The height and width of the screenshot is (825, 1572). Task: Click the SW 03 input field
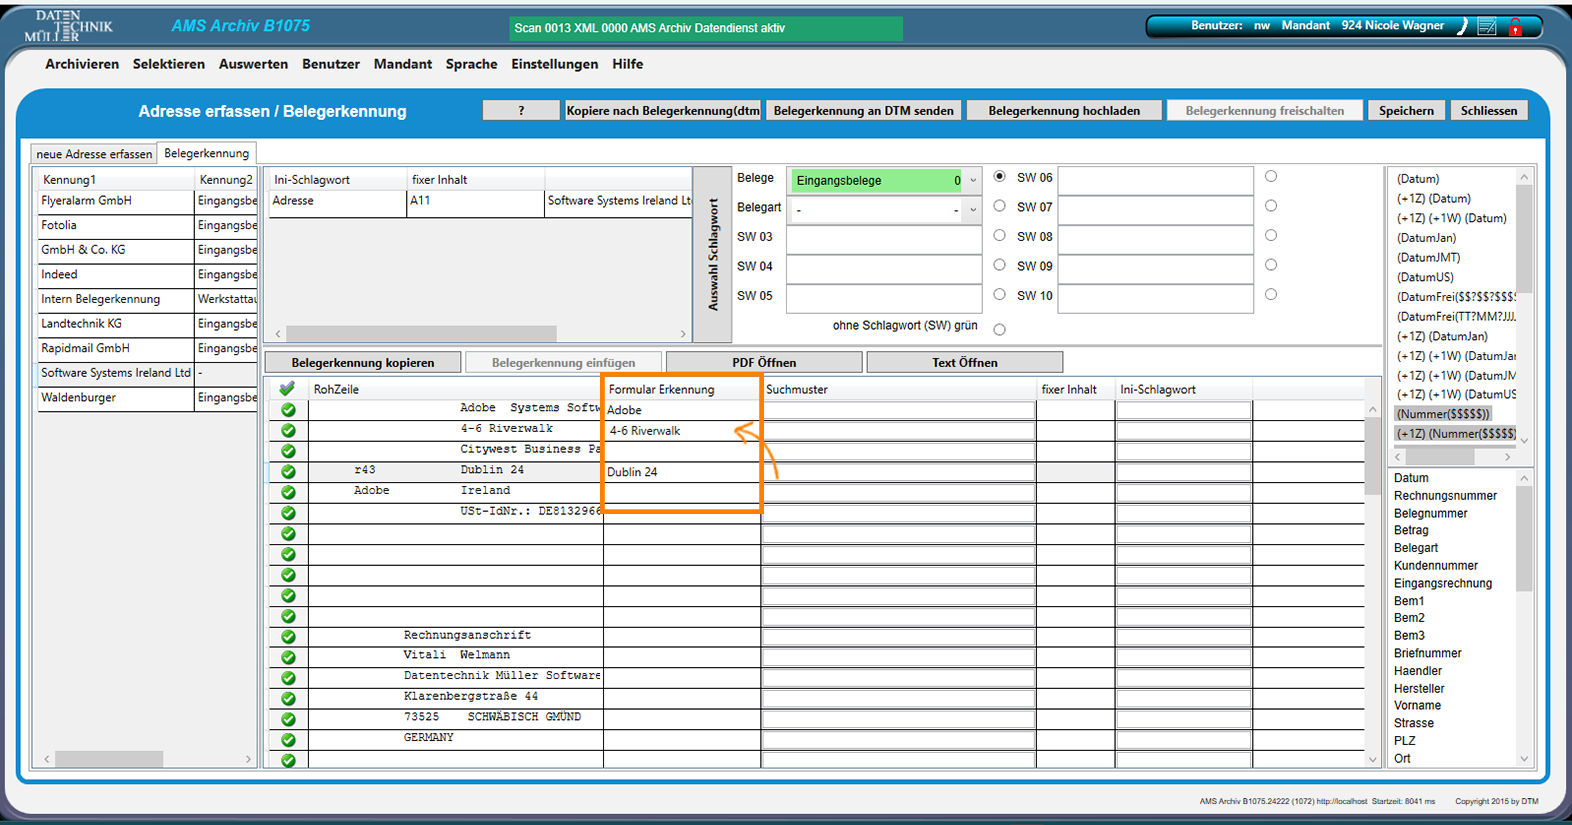click(x=884, y=240)
